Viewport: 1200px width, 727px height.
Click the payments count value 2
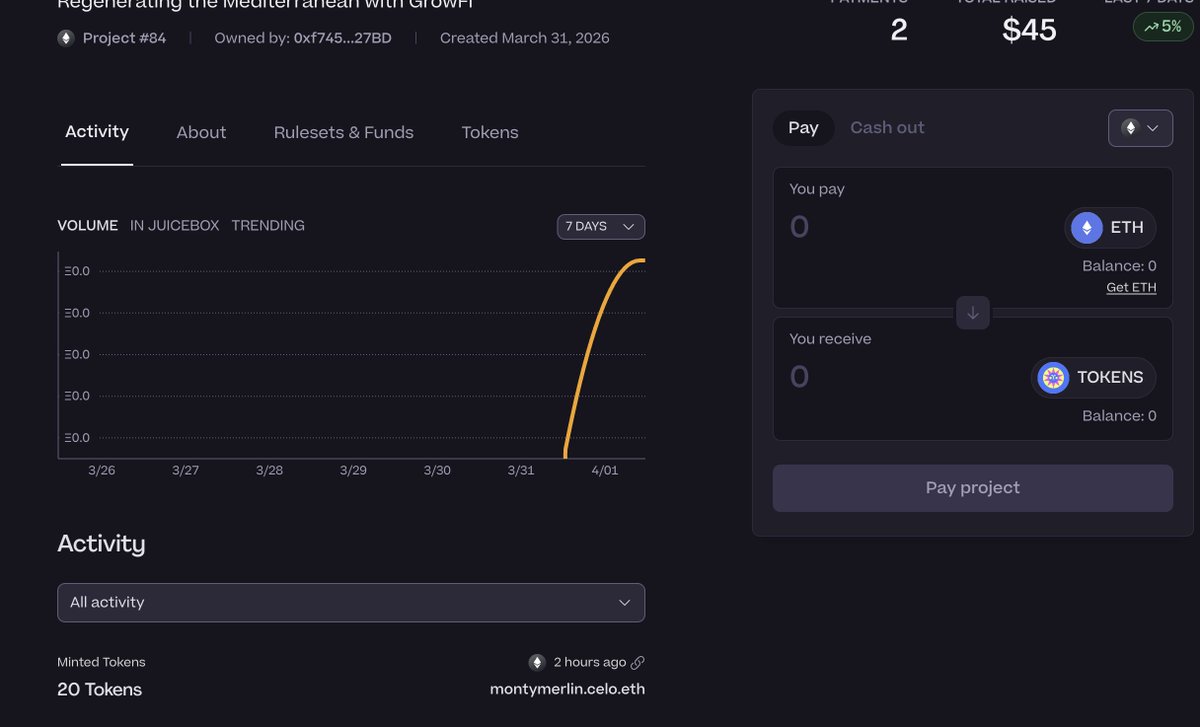pyautogui.click(x=899, y=30)
